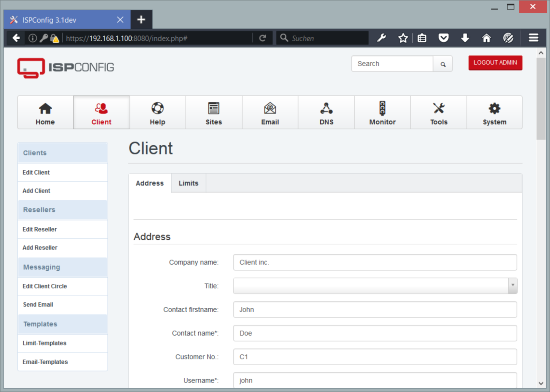
Task: Open the Email module
Action: click(x=270, y=113)
